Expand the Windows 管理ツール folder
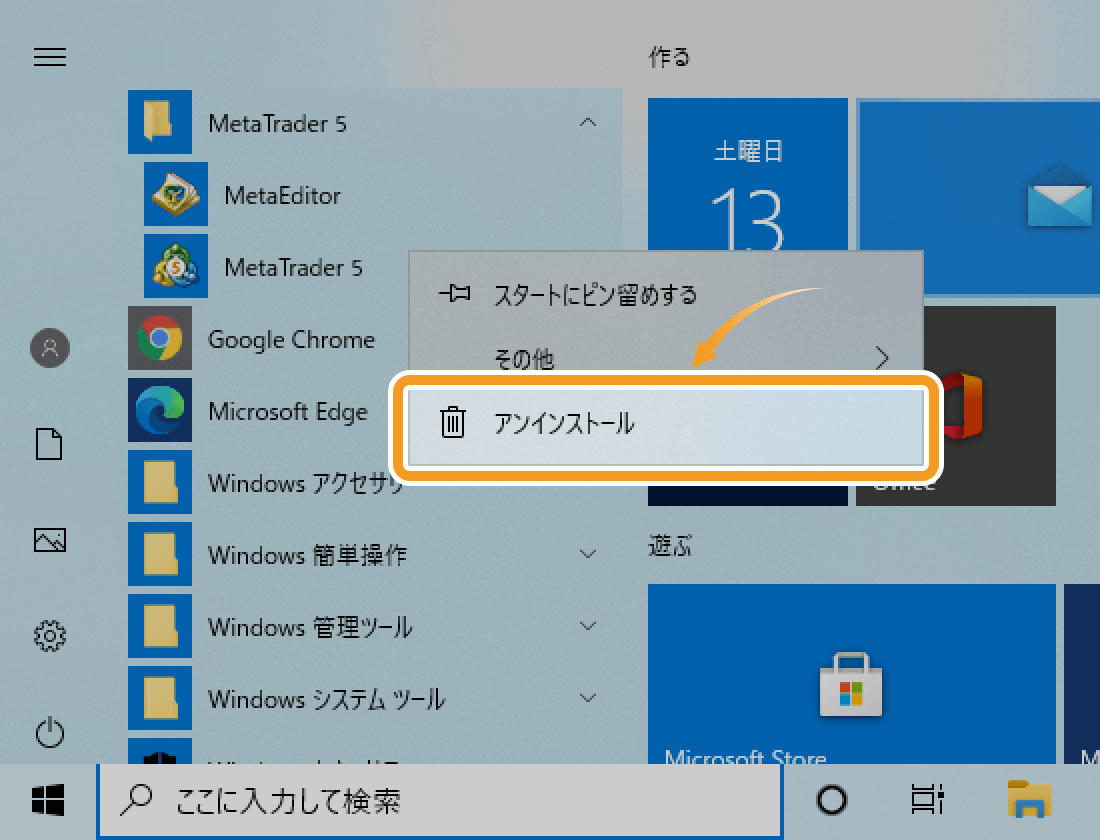The height and width of the screenshot is (840, 1100). pos(588,627)
